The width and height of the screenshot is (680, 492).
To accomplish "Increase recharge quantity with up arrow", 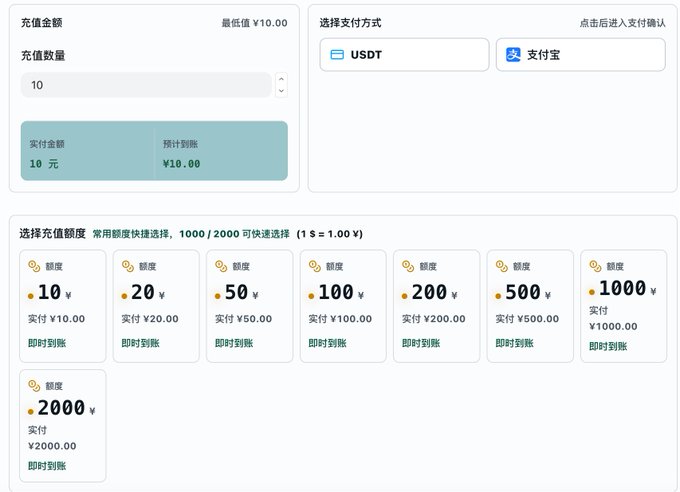I will coord(281,79).
